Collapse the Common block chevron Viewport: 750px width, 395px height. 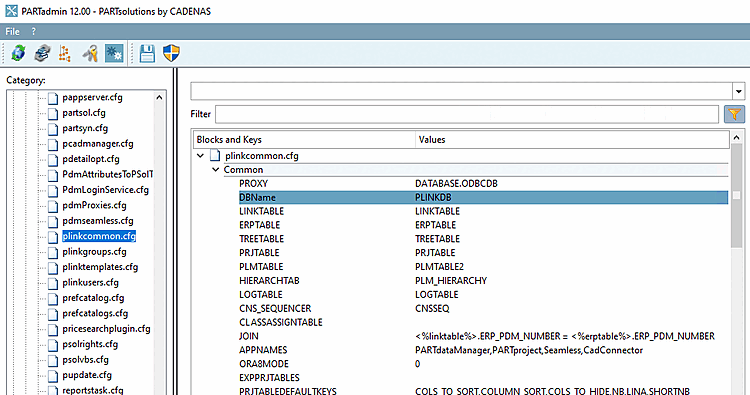click(x=216, y=170)
